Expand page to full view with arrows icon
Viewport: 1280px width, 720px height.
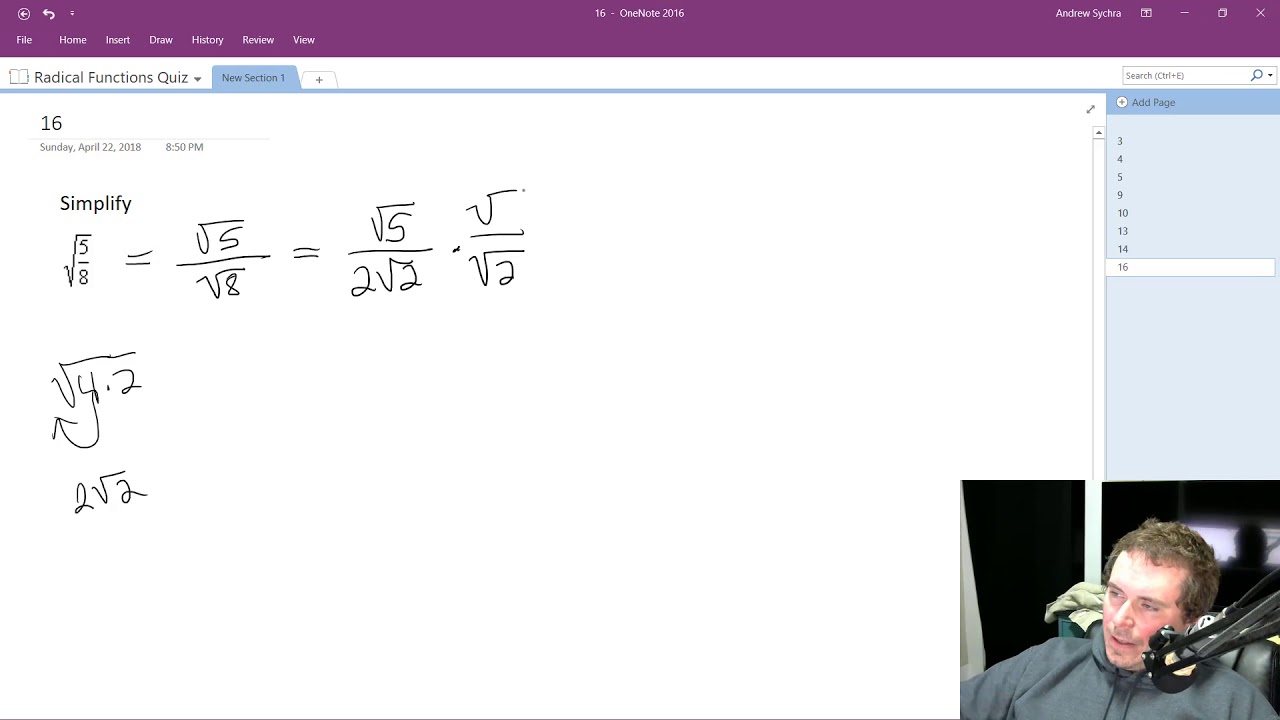(1090, 109)
